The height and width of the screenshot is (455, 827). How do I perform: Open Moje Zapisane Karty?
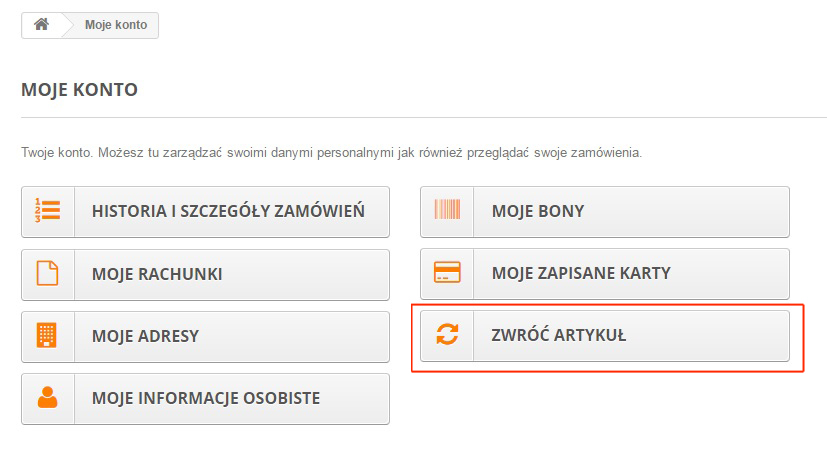pyautogui.click(x=605, y=274)
